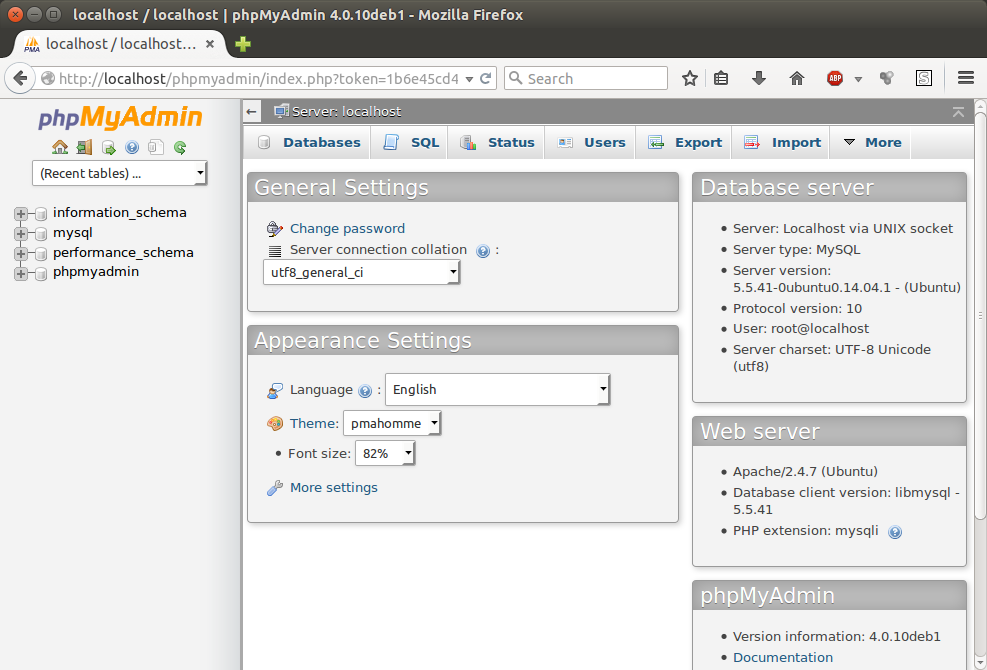
Task: Select the information_schema database name
Action: click(x=120, y=213)
